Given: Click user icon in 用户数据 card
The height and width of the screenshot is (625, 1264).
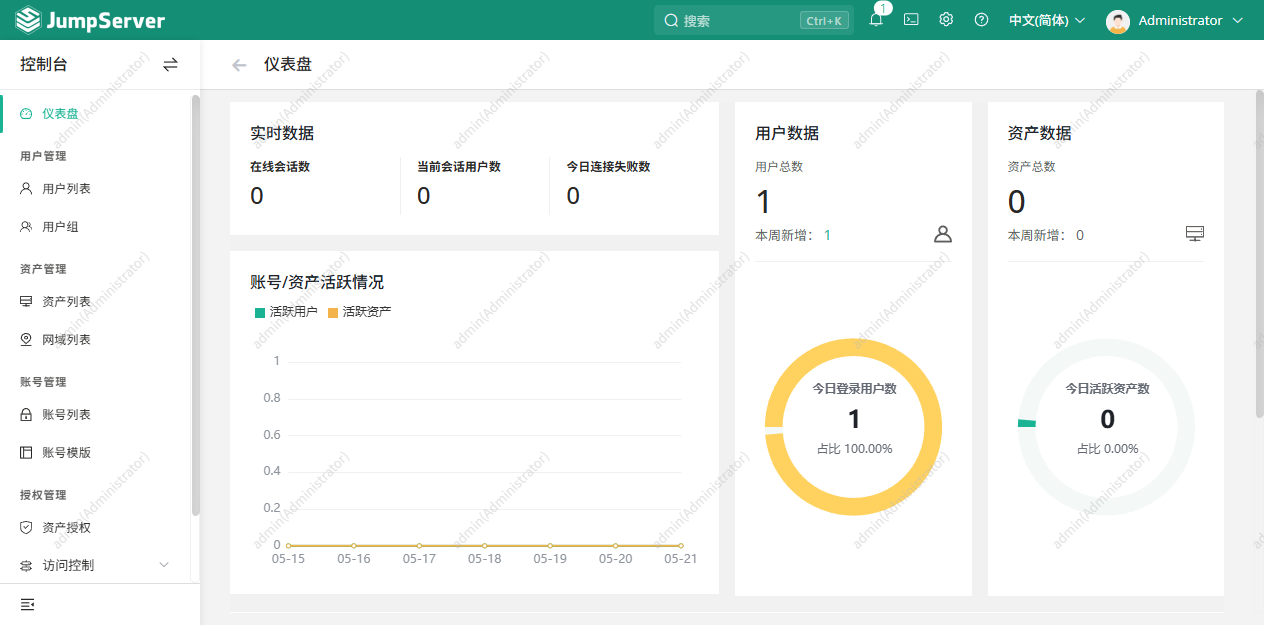Looking at the screenshot, I should [943, 234].
